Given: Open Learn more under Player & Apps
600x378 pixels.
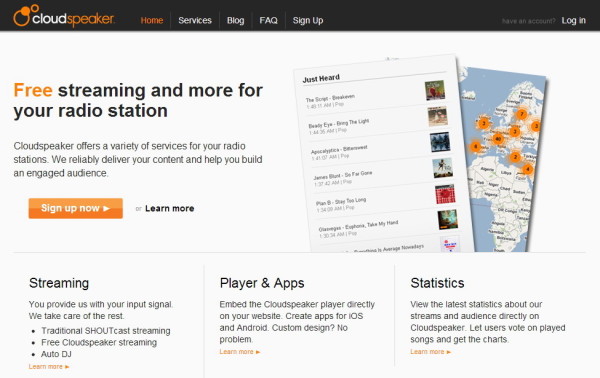Looking at the screenshot, I should [x=240, y=352].
